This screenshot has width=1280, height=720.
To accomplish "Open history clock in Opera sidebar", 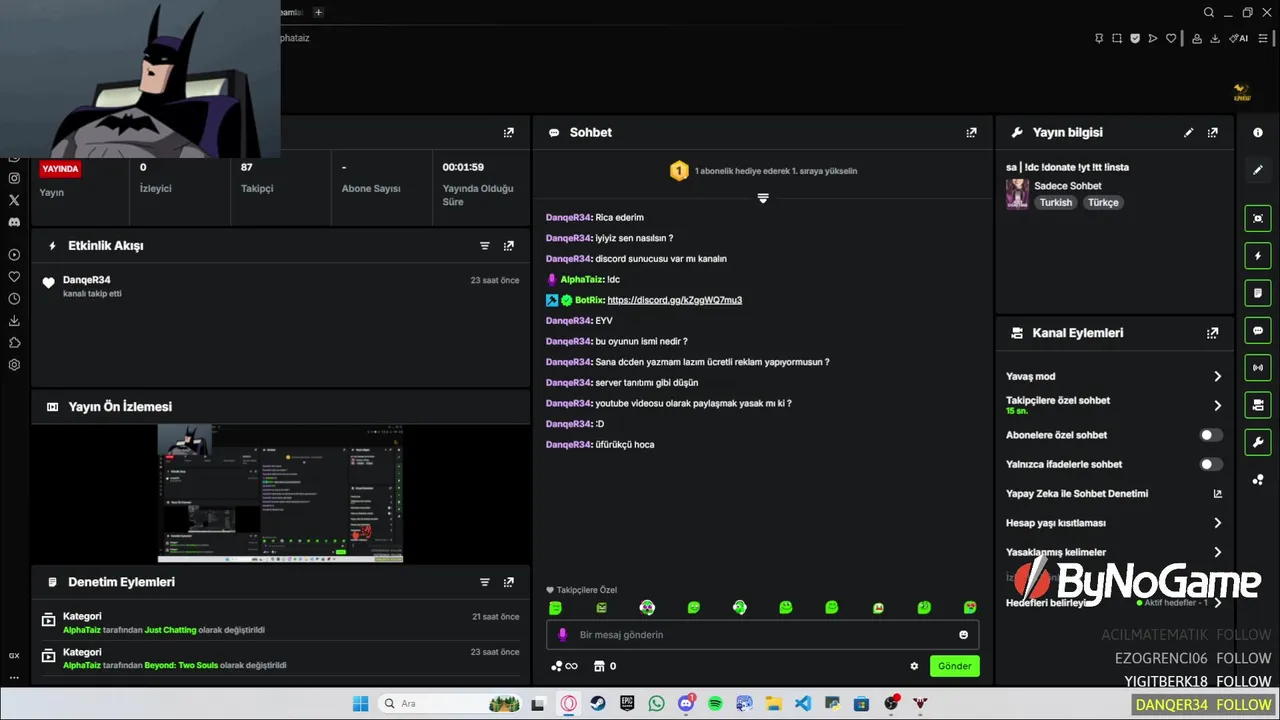I will click(x=14, y=299).
